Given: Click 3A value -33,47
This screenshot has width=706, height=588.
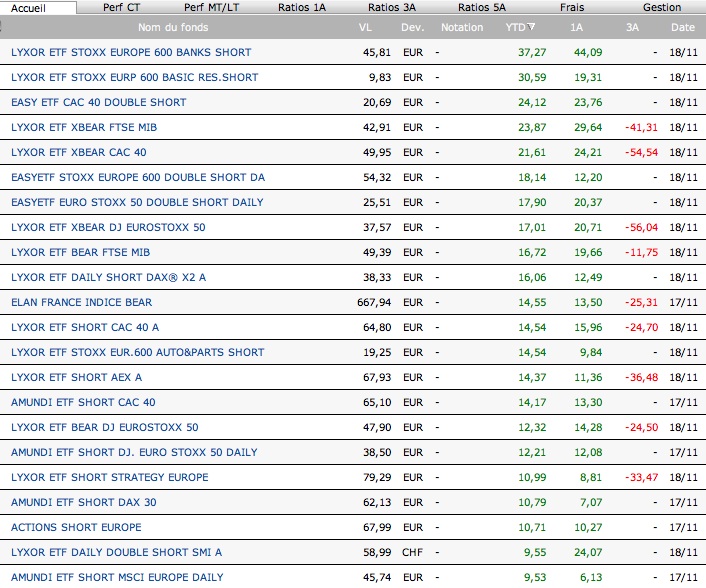Looking at the screenshot, I should [641, 477].
